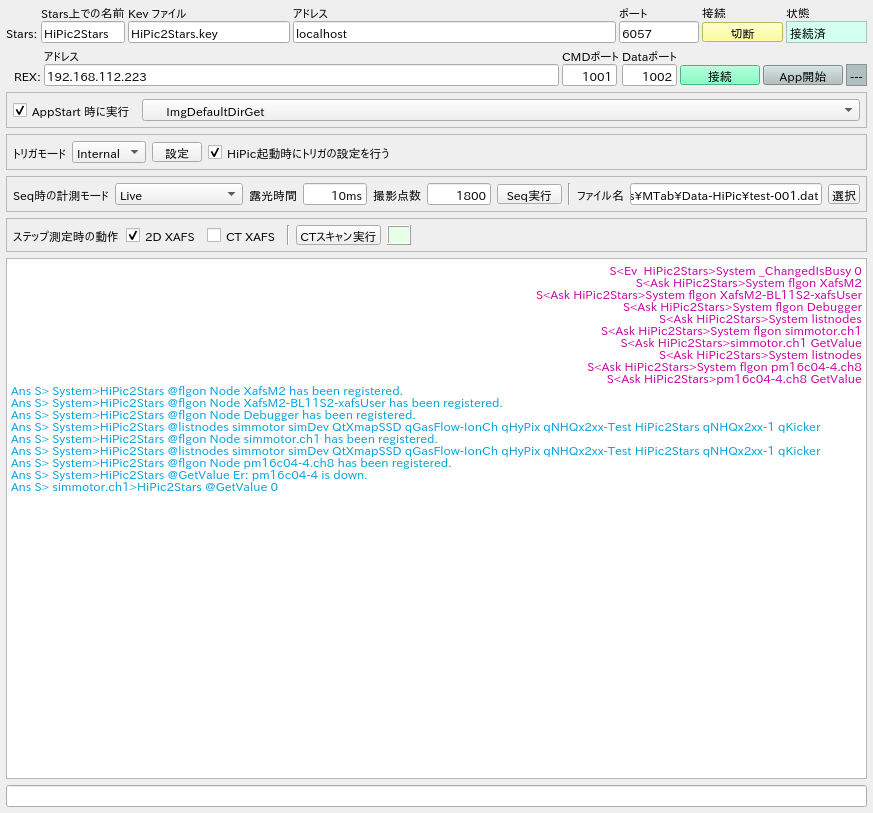Focus the REX IP address field
Screen dimensions: 873x813
tap(300, 76)
